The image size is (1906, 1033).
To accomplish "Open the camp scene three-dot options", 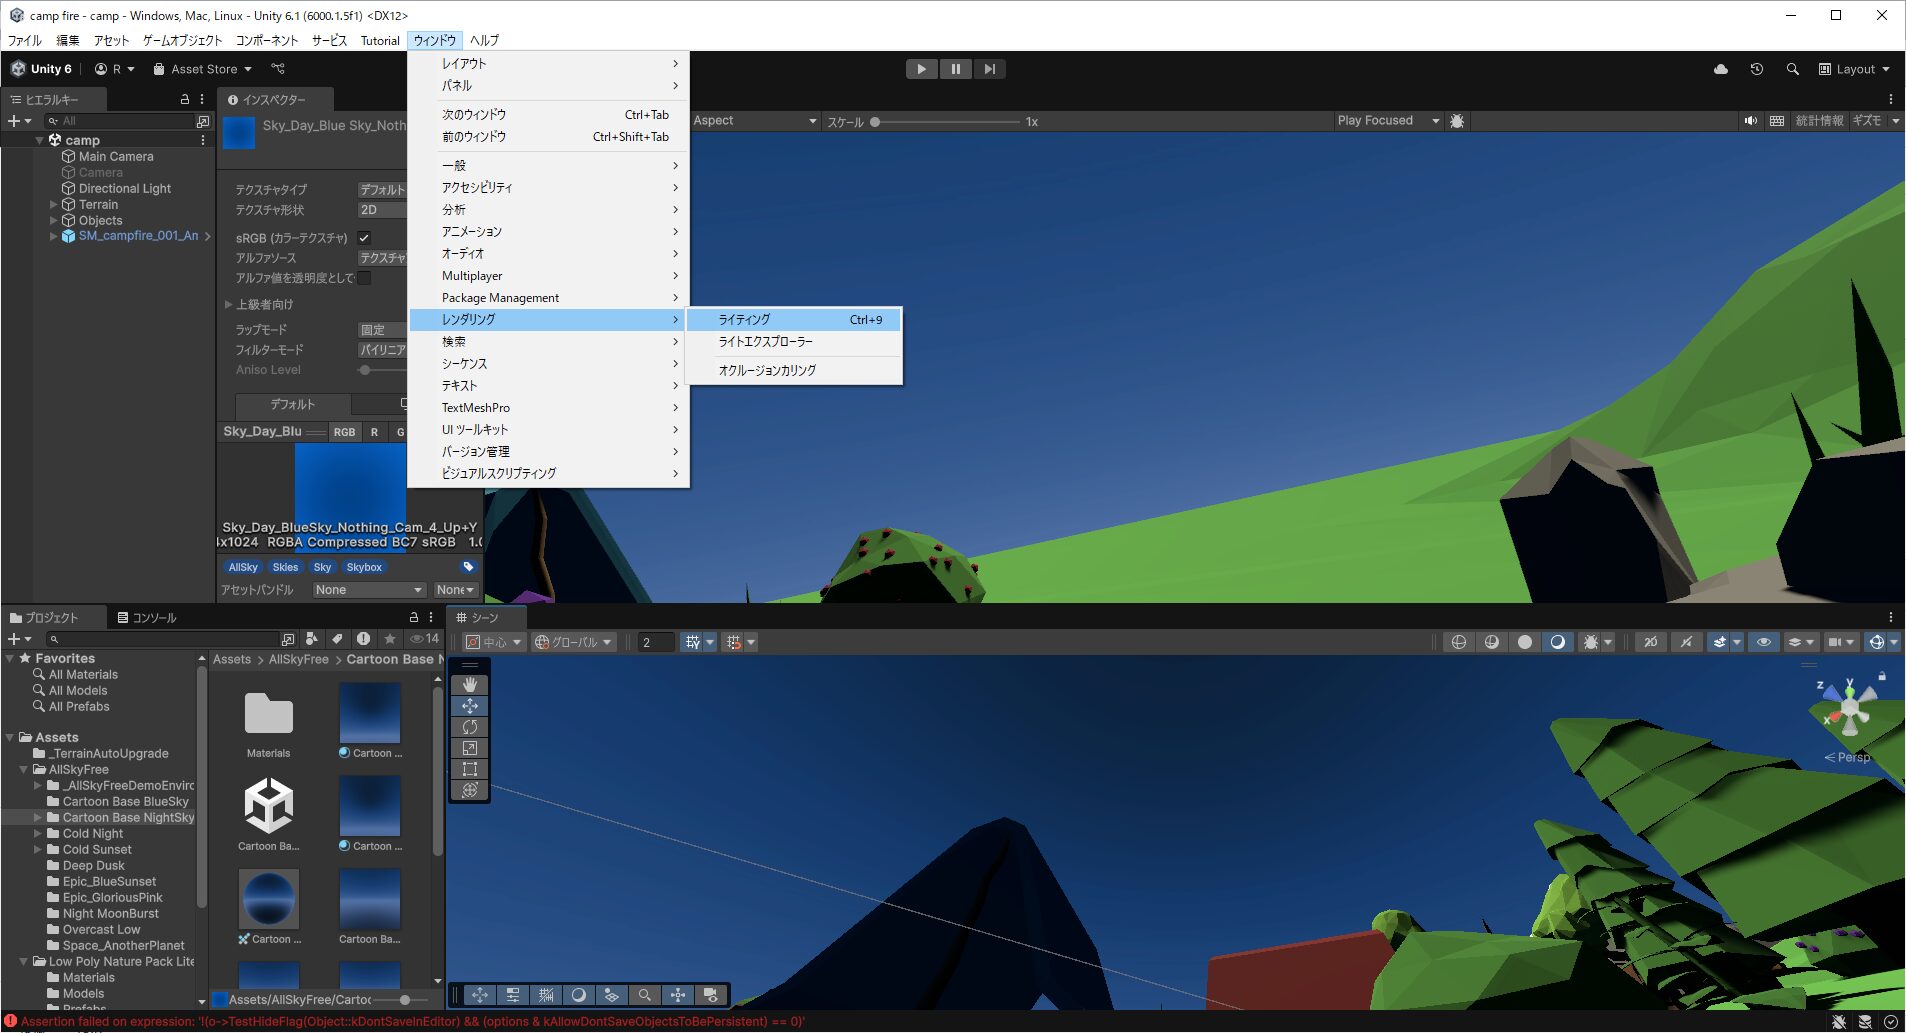I will [203, 140].
